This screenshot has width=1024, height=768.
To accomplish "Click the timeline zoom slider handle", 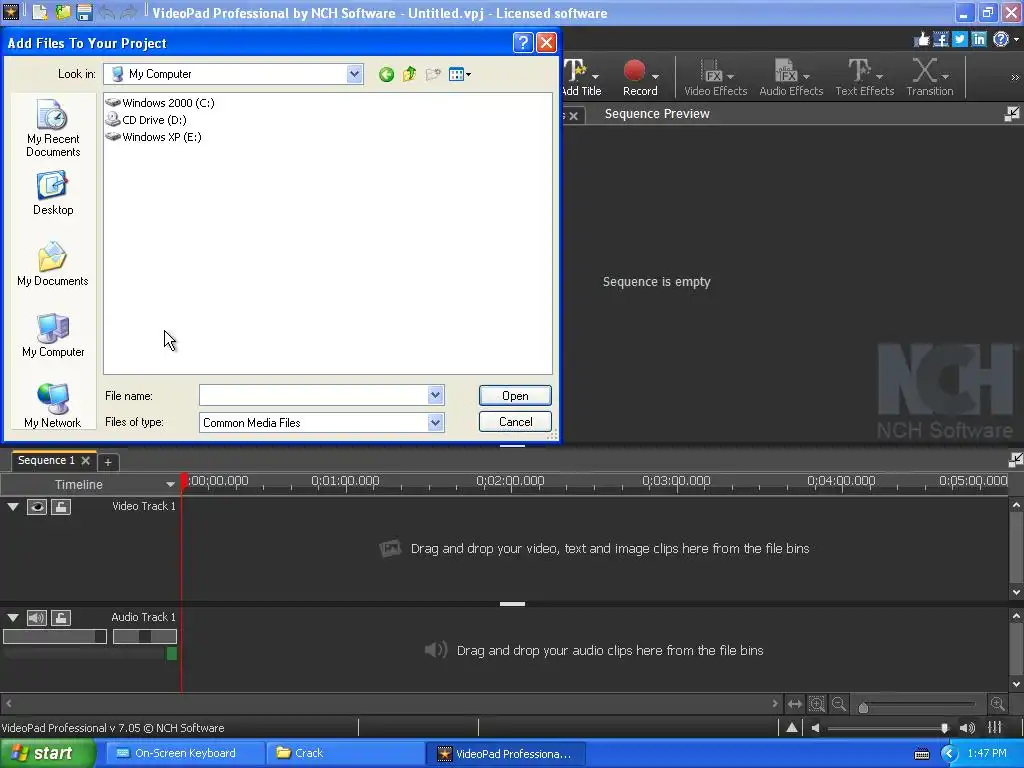I will tap(863, 707).
